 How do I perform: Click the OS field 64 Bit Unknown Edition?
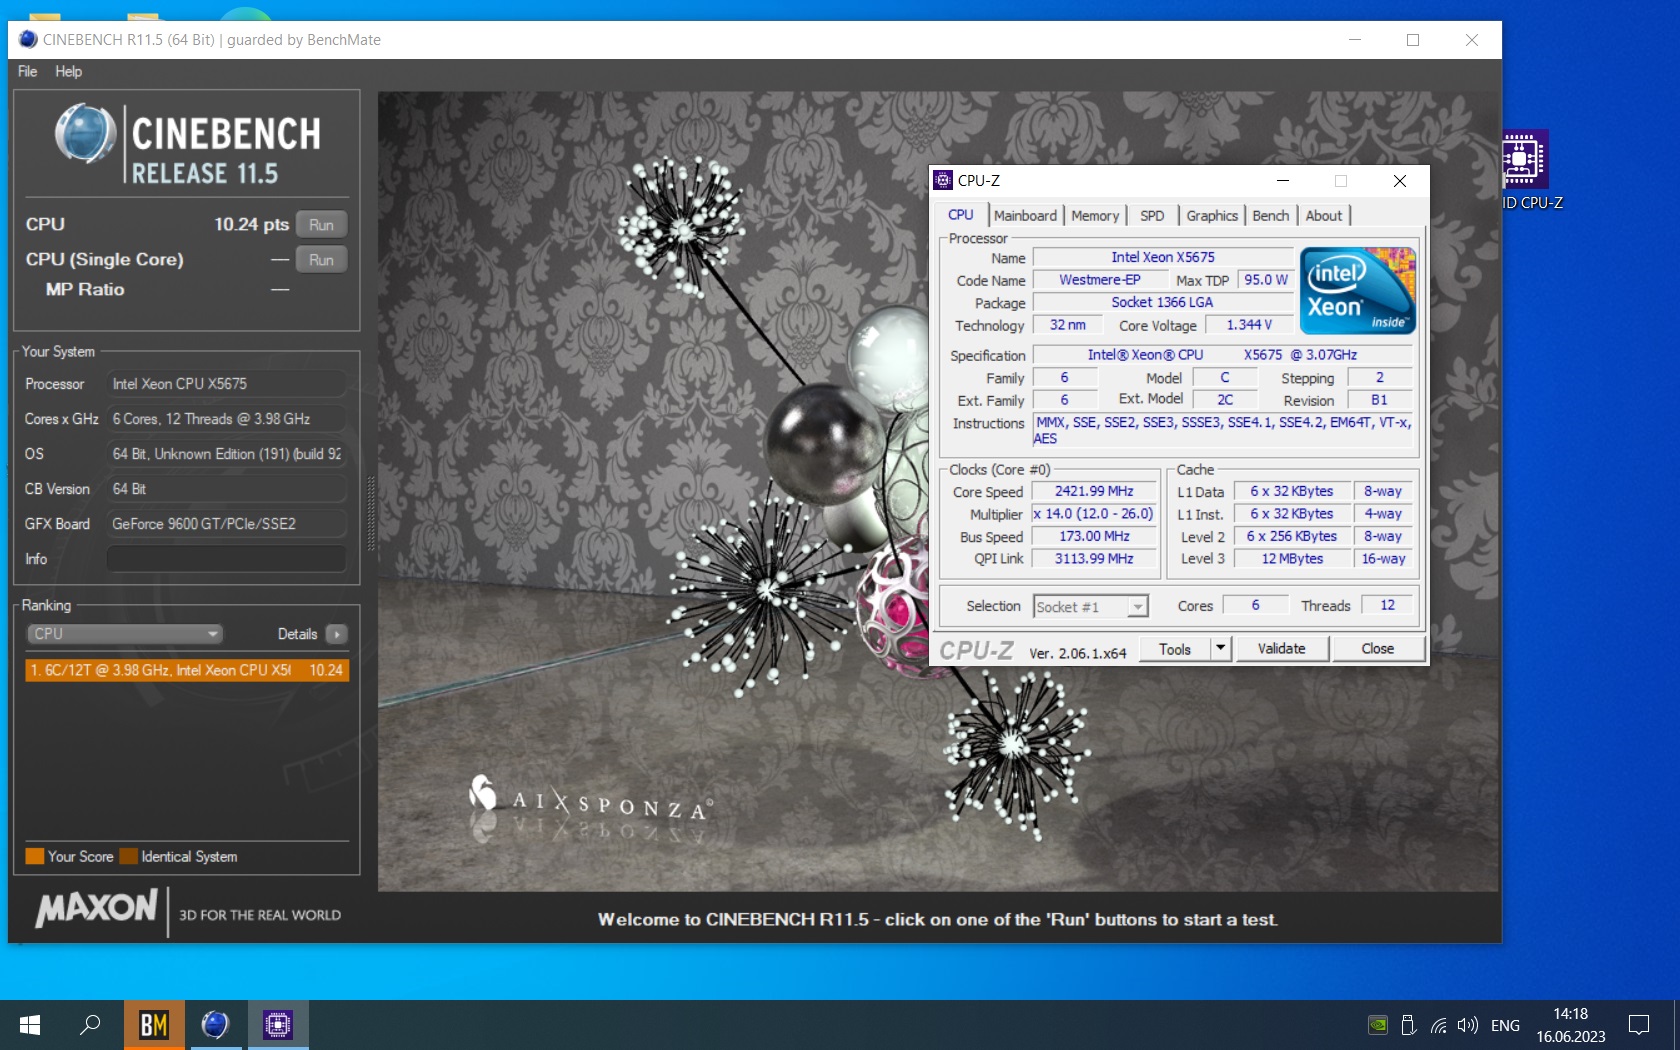coord(227,454)
